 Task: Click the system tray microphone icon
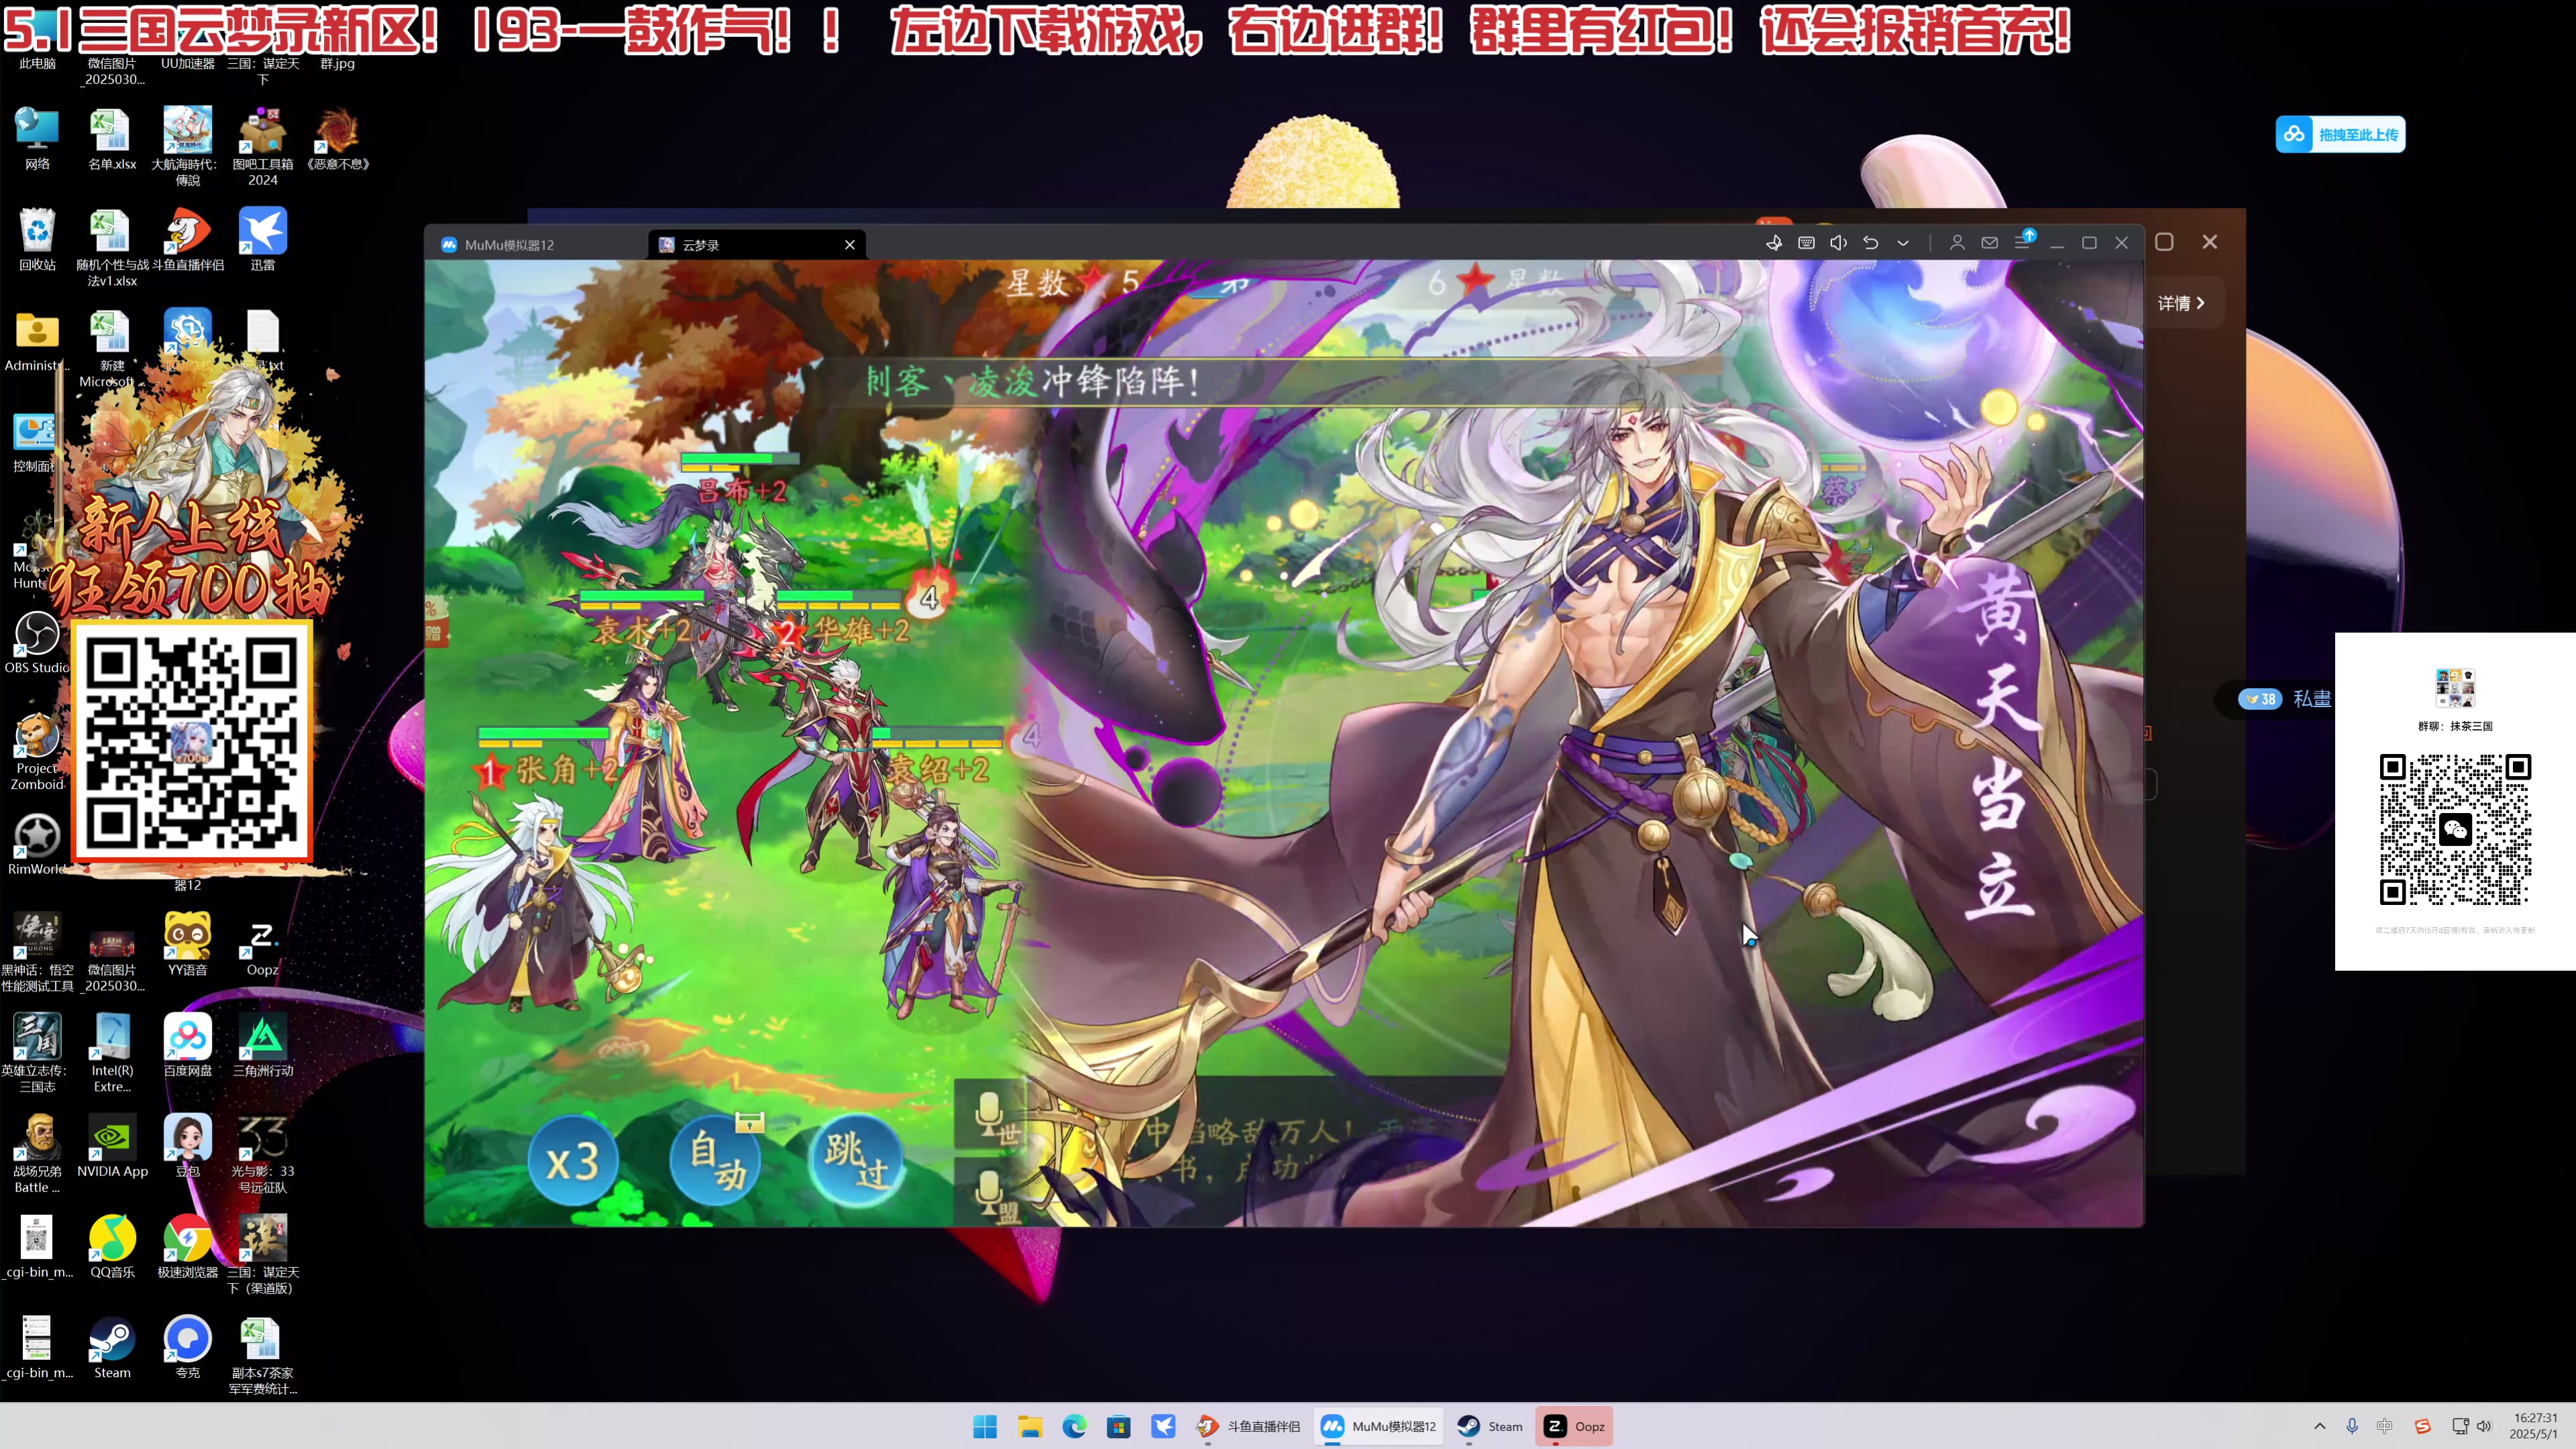tap(2352, 1426)
